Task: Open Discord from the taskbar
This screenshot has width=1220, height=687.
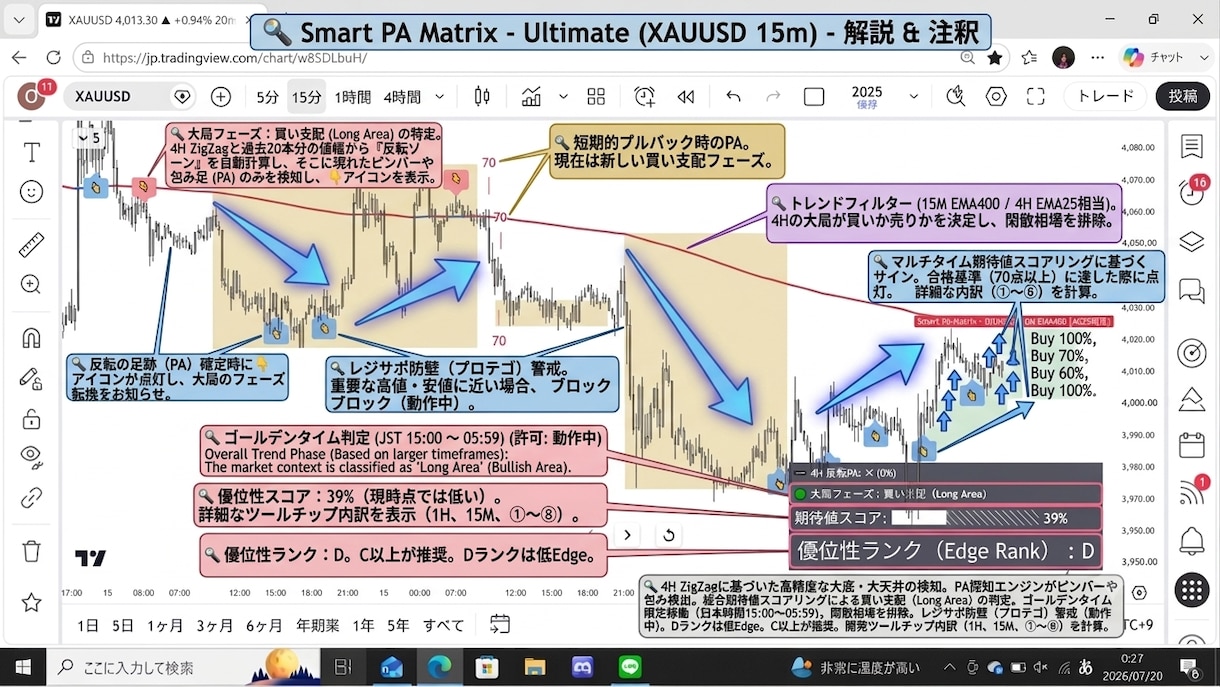Action: [x=581, y=667]
